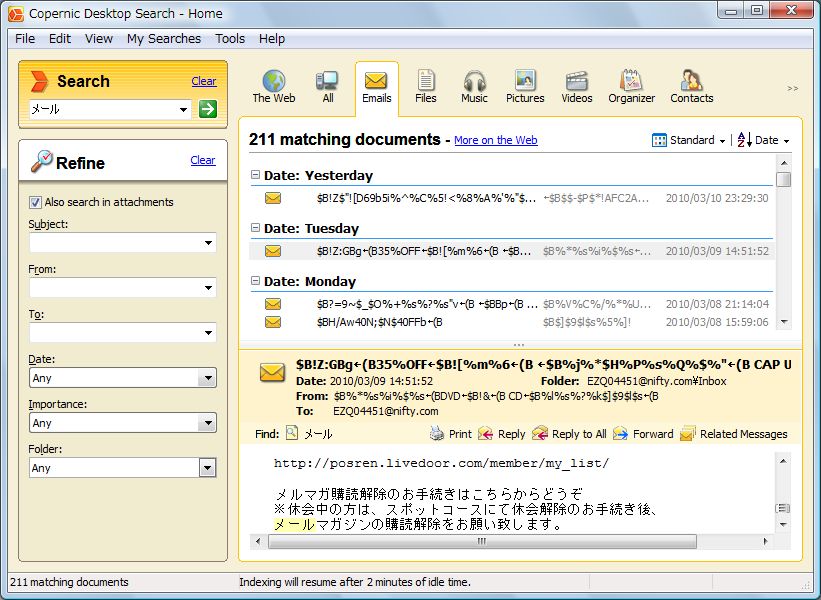The height and width of the screenshot is (600, 821).
Task: Open the Help menu
Action: [x=272, y=39]
